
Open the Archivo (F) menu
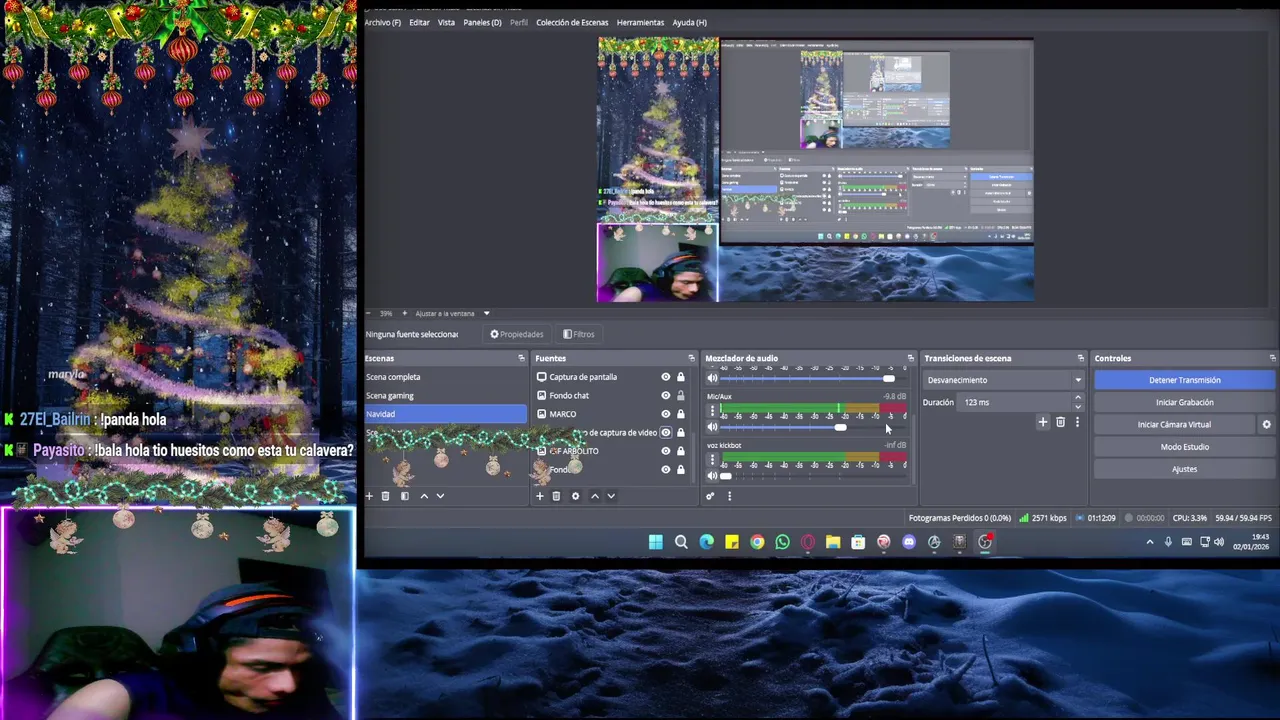point(383,22)
